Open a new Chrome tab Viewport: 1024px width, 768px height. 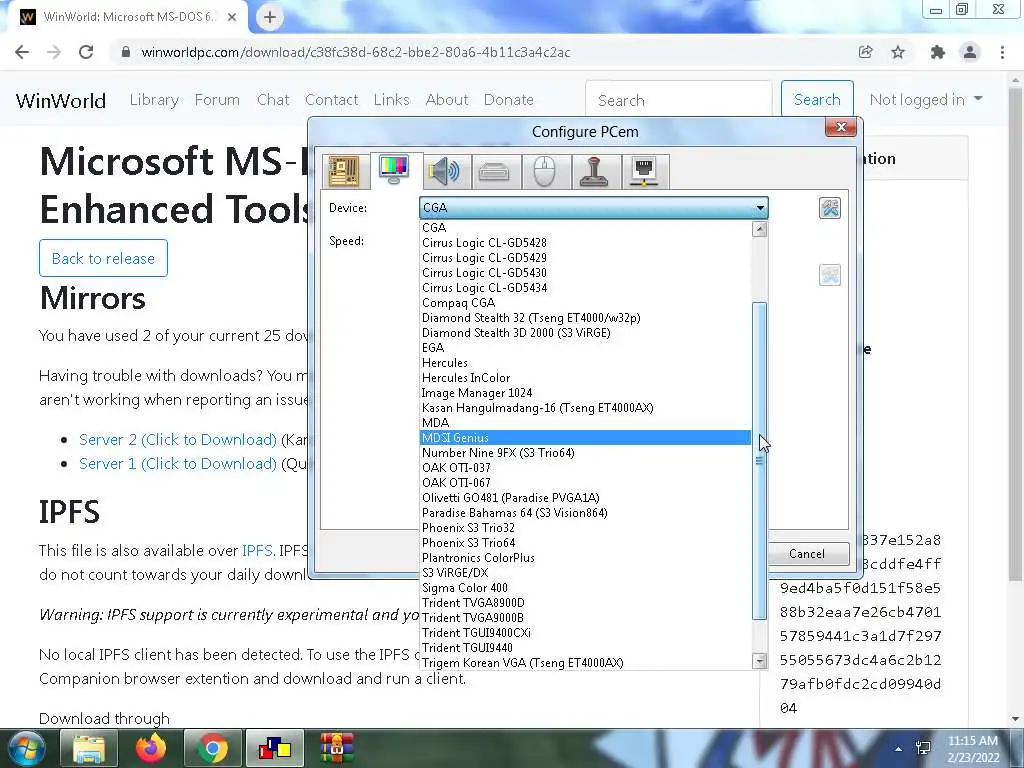pos(270,17)
